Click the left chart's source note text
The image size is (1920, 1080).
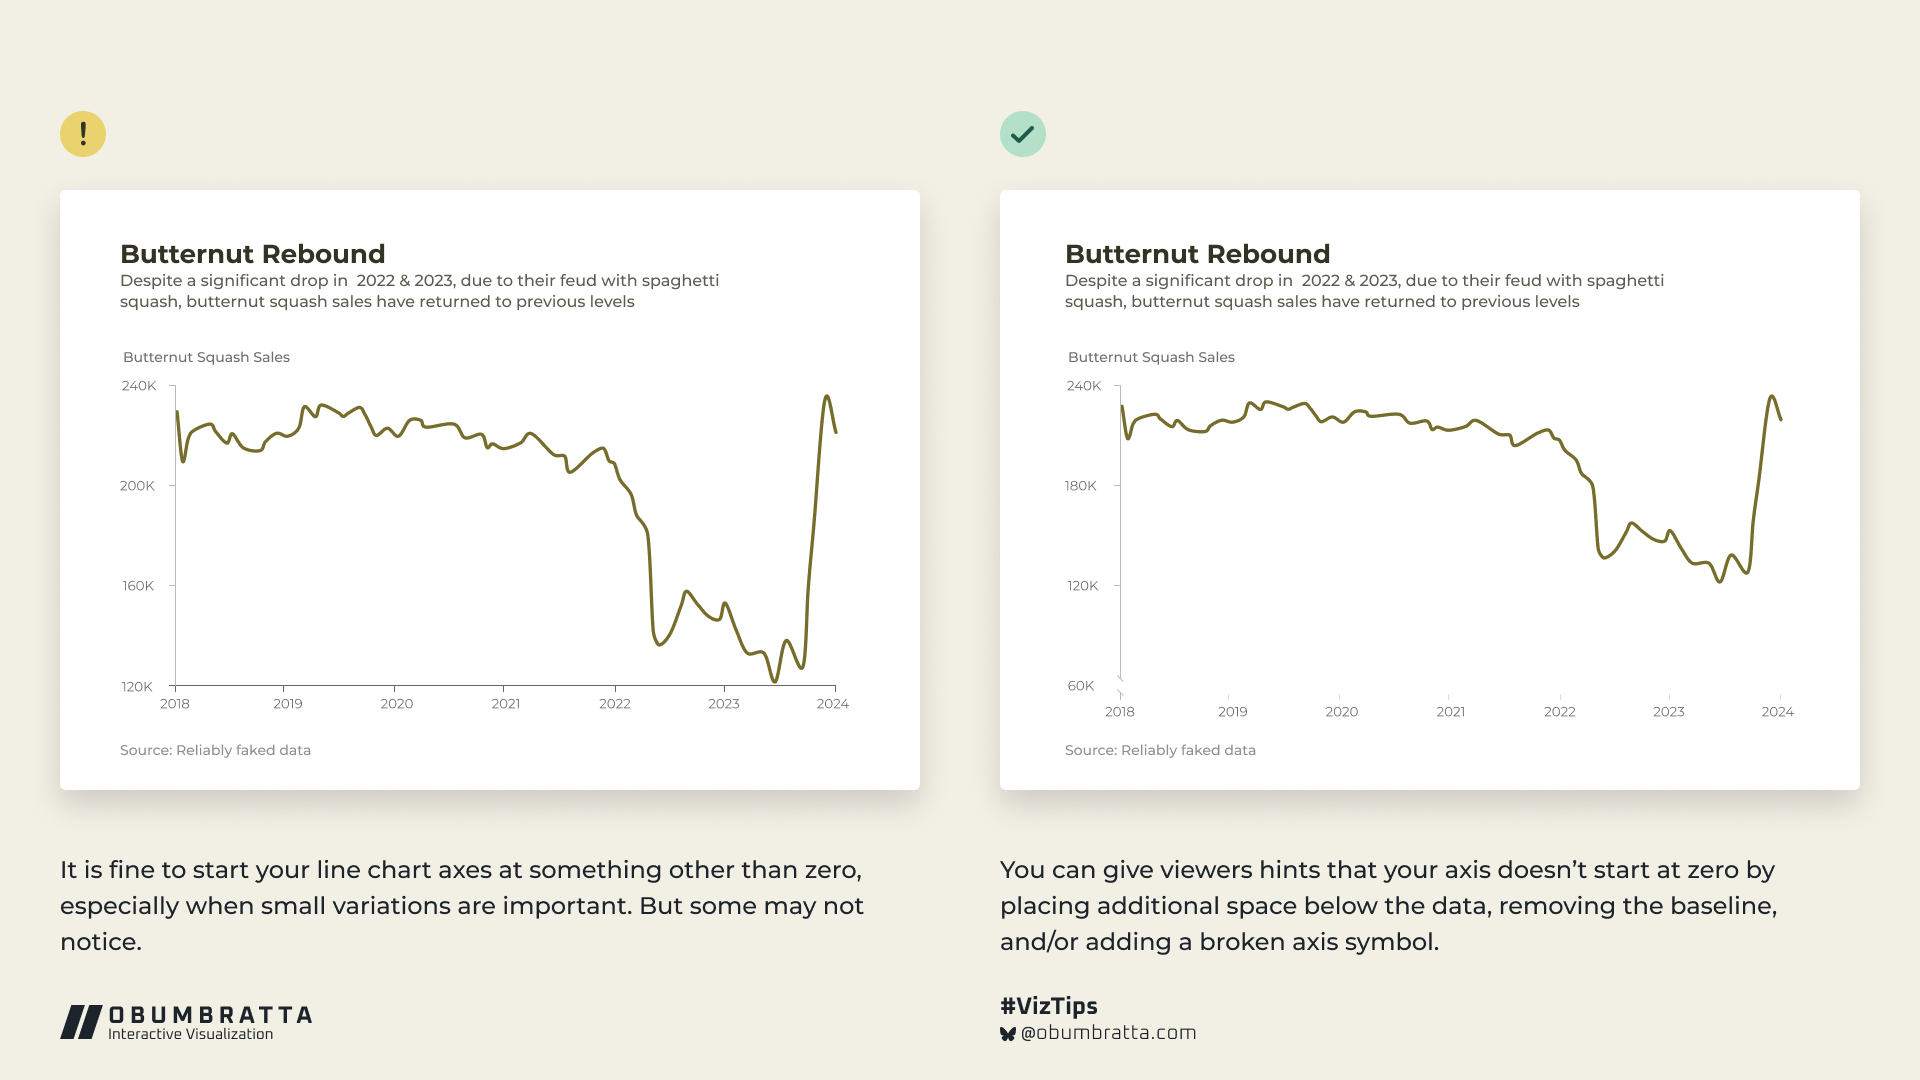click(x=215, y=750)
